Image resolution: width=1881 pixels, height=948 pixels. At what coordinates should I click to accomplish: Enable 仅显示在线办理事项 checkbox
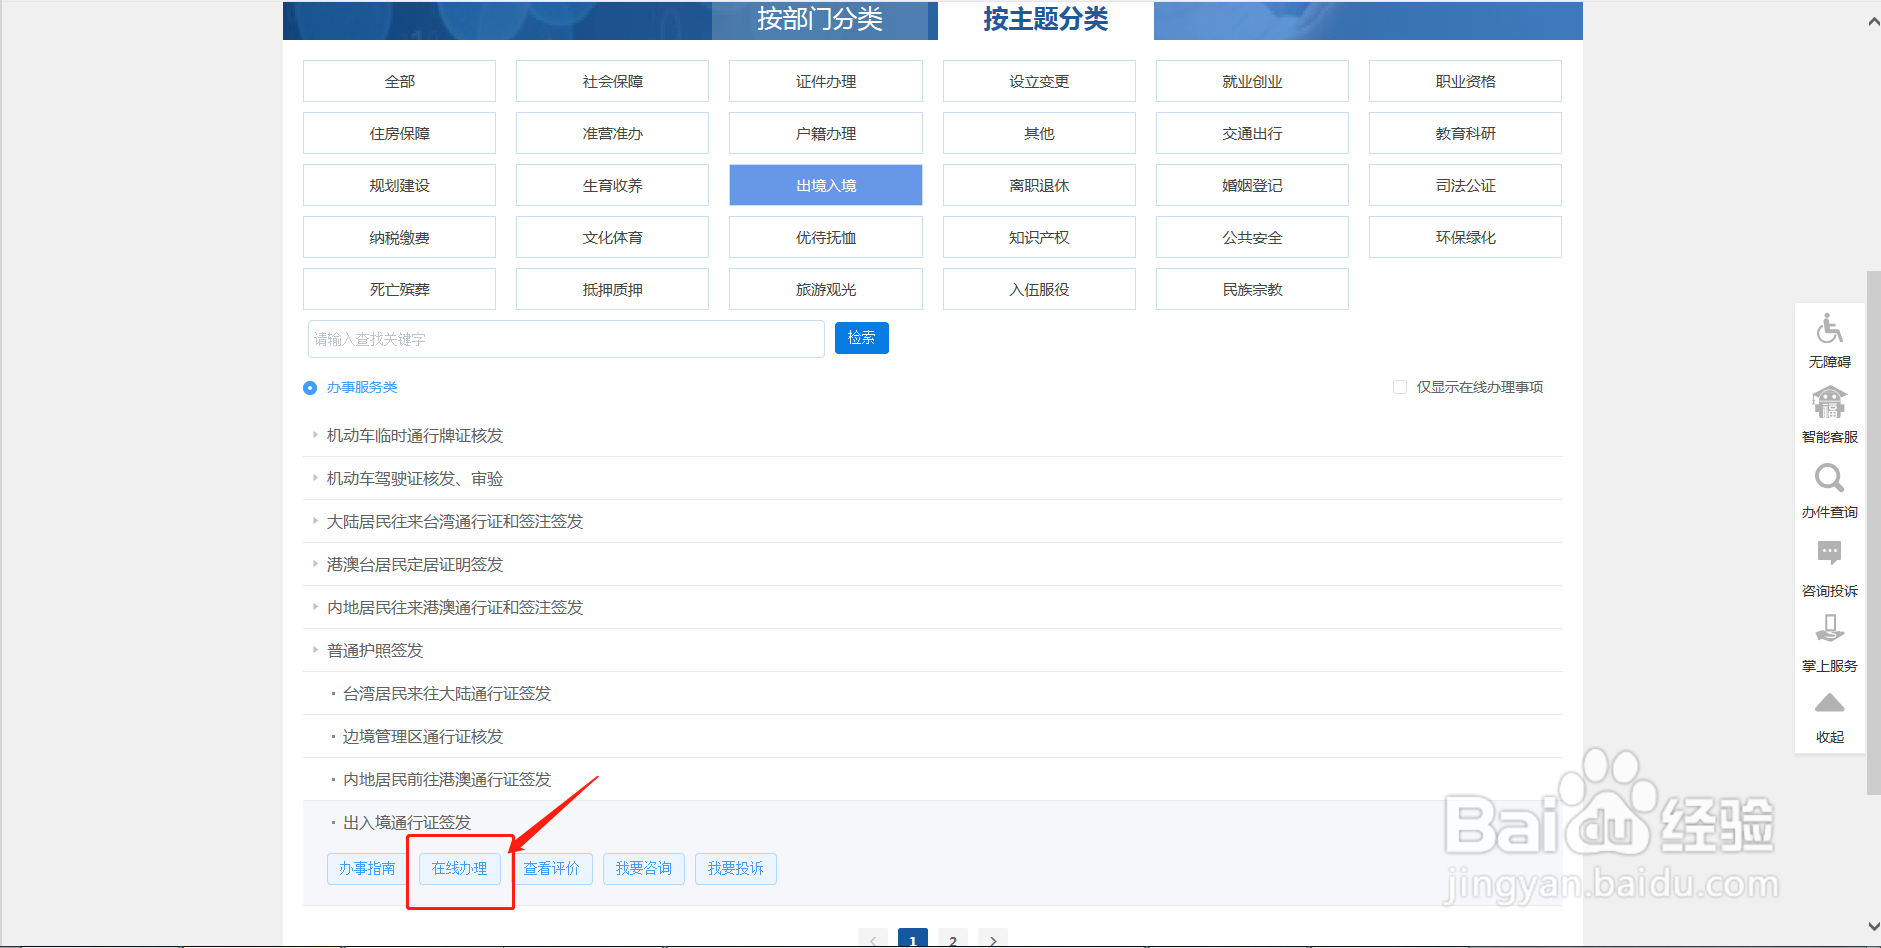[x=1399, y=386]
